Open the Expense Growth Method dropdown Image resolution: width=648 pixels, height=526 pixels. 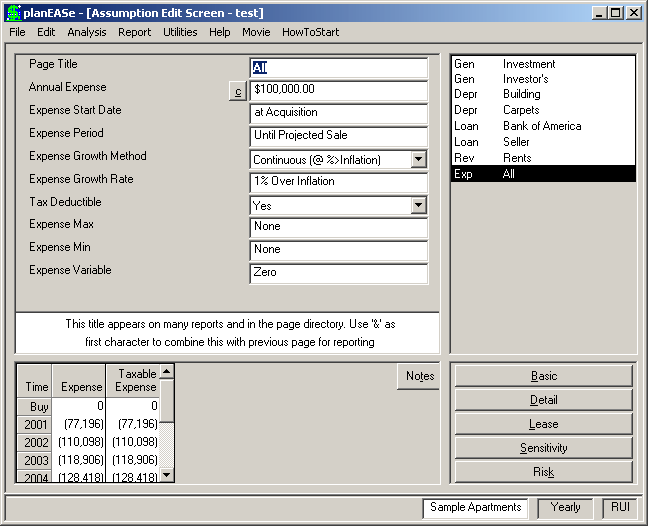coord(419,159)
